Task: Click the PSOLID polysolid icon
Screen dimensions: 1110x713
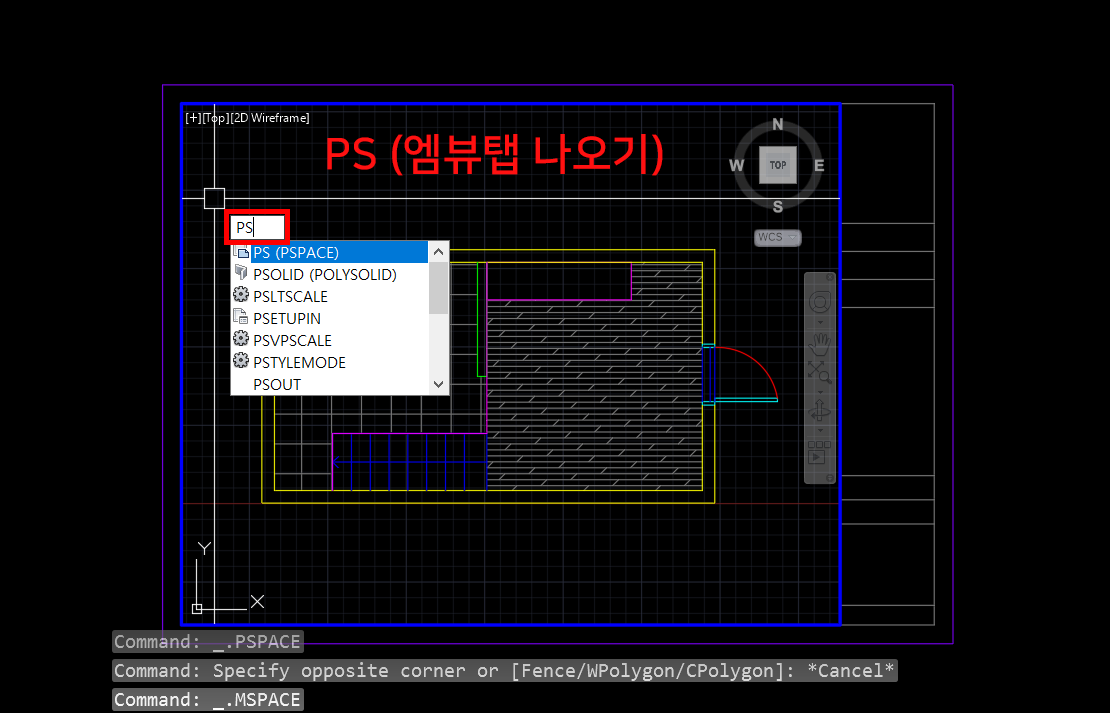Action: tap(241, 273)
